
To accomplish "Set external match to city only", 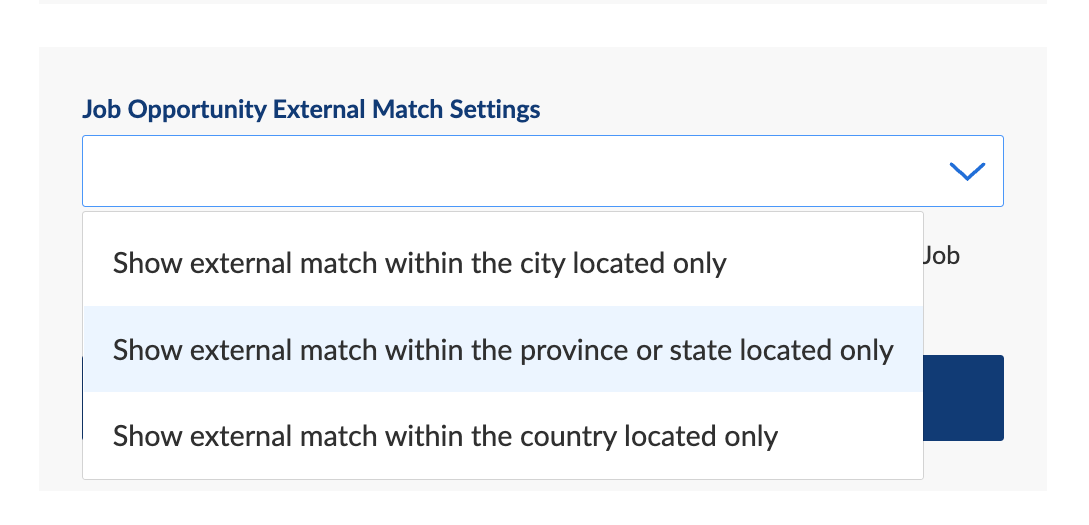I will [419, 264].
